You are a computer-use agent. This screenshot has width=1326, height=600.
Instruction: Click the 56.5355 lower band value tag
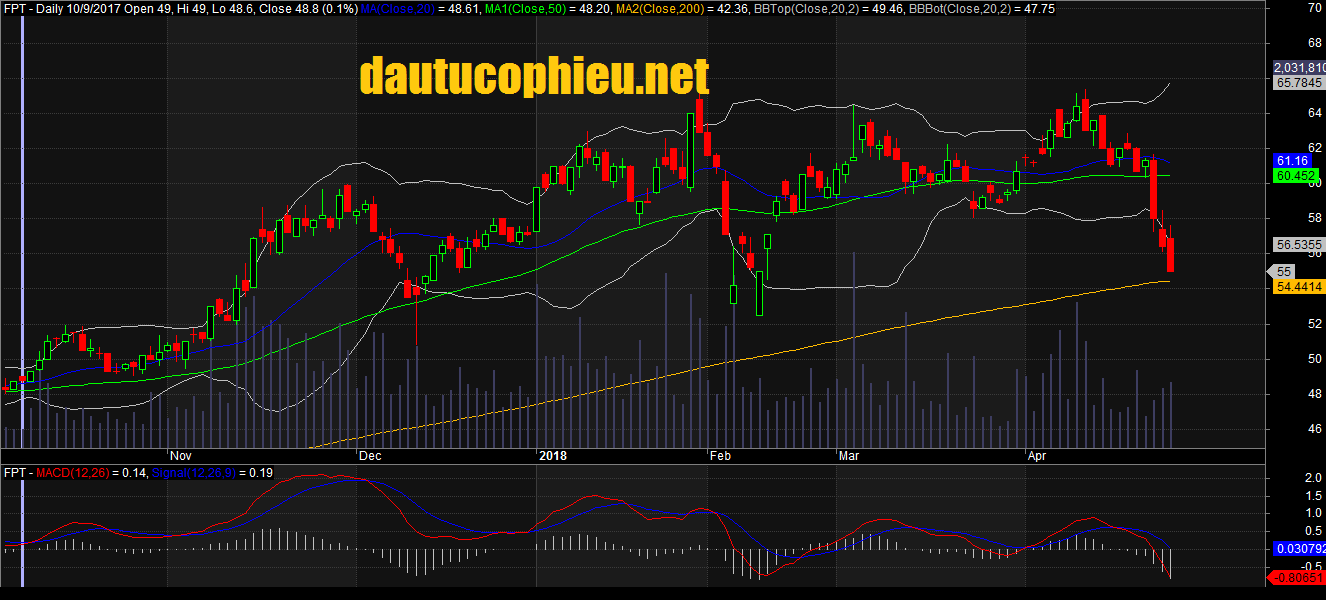[1298, 244]
